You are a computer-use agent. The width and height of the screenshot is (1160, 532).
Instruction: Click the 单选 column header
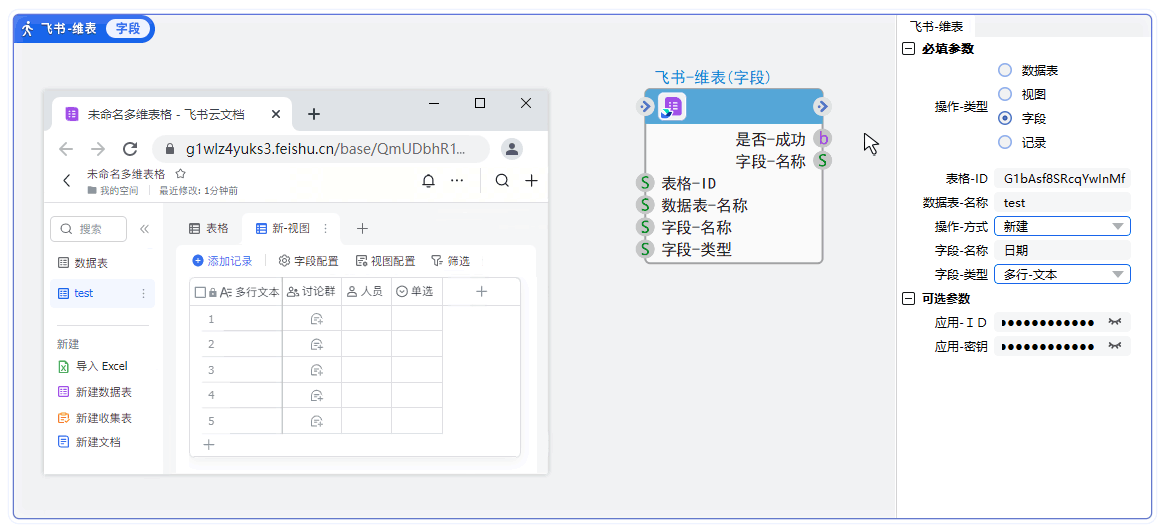[417, 292]
